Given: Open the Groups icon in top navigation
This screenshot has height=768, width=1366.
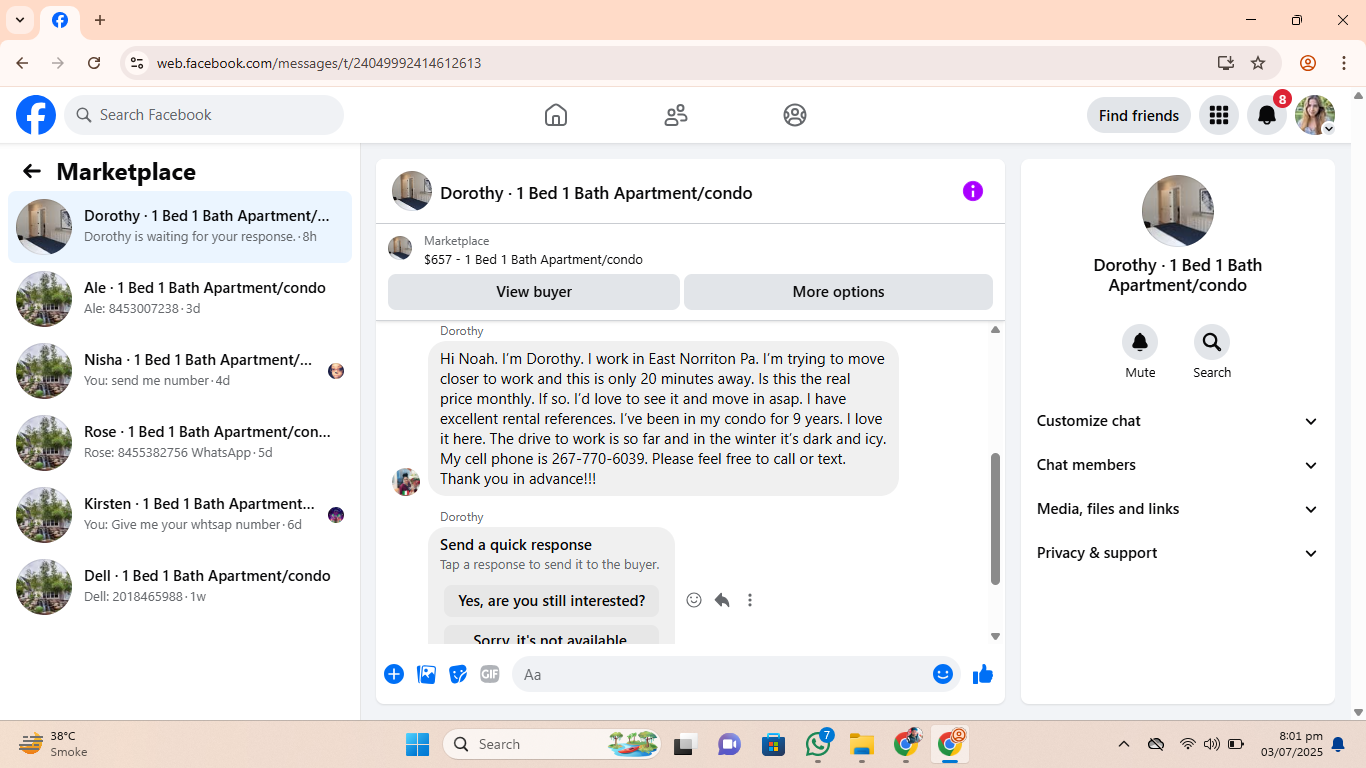Looking at the screenshot, I should [795, 115].
